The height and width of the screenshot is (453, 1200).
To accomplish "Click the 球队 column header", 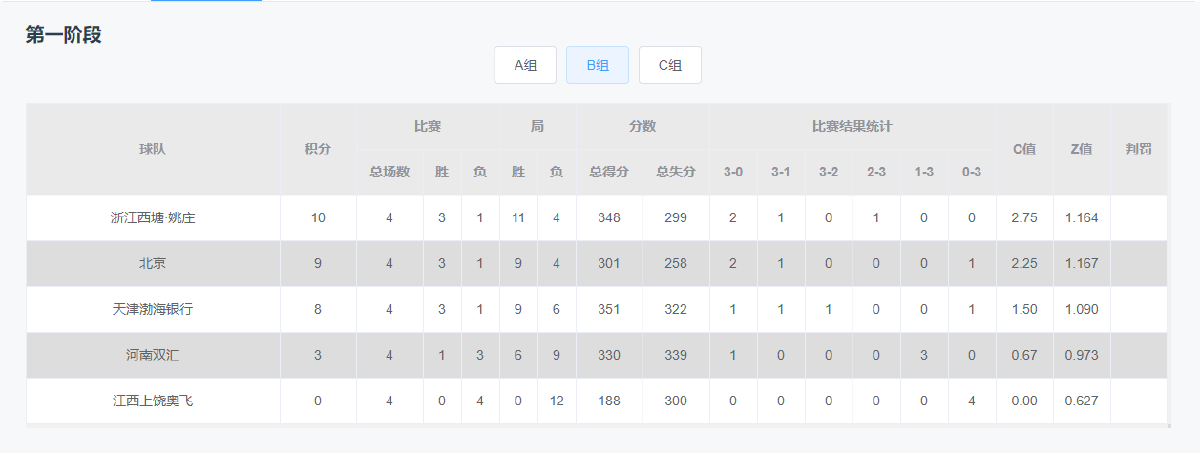I will (153, 149).
